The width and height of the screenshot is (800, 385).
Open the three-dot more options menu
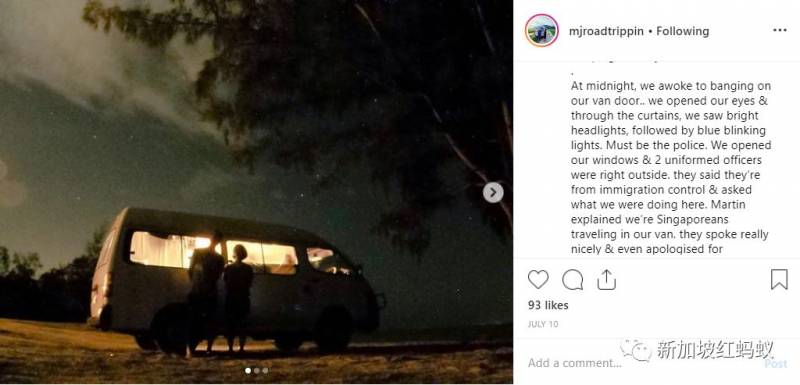(780, 31)
